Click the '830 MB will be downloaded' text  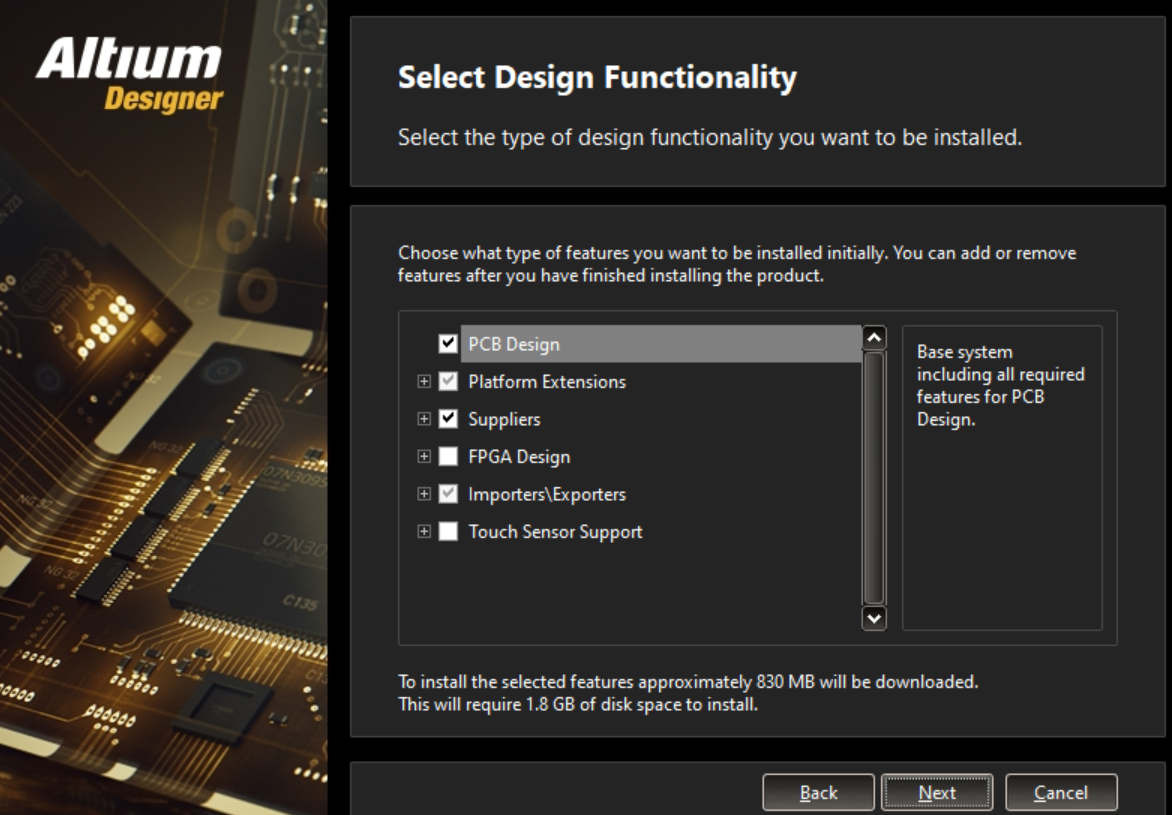coord(867,682)
